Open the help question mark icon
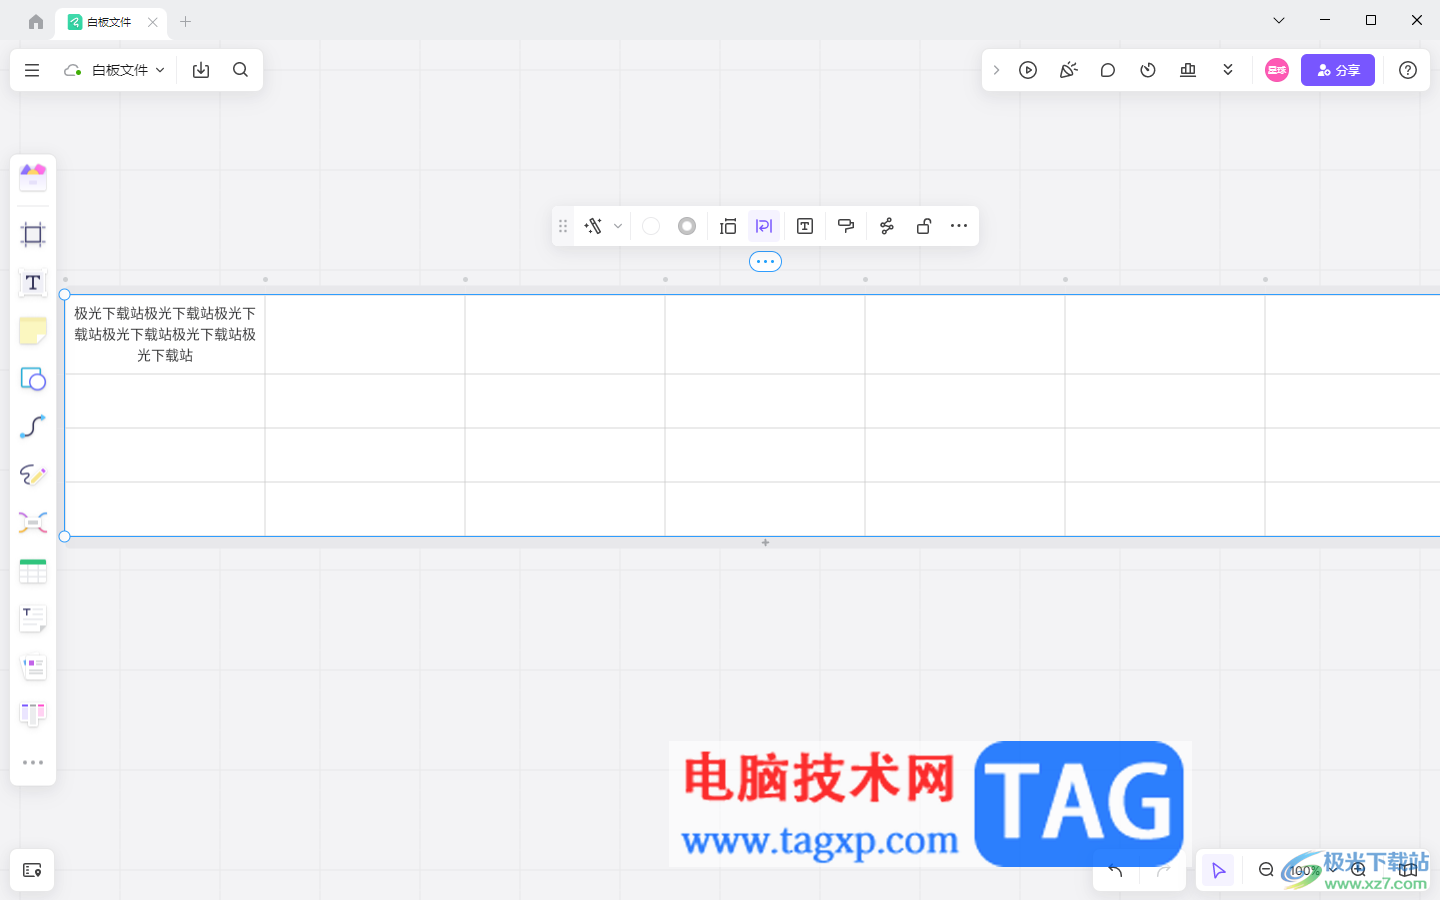 [1408, 70]
